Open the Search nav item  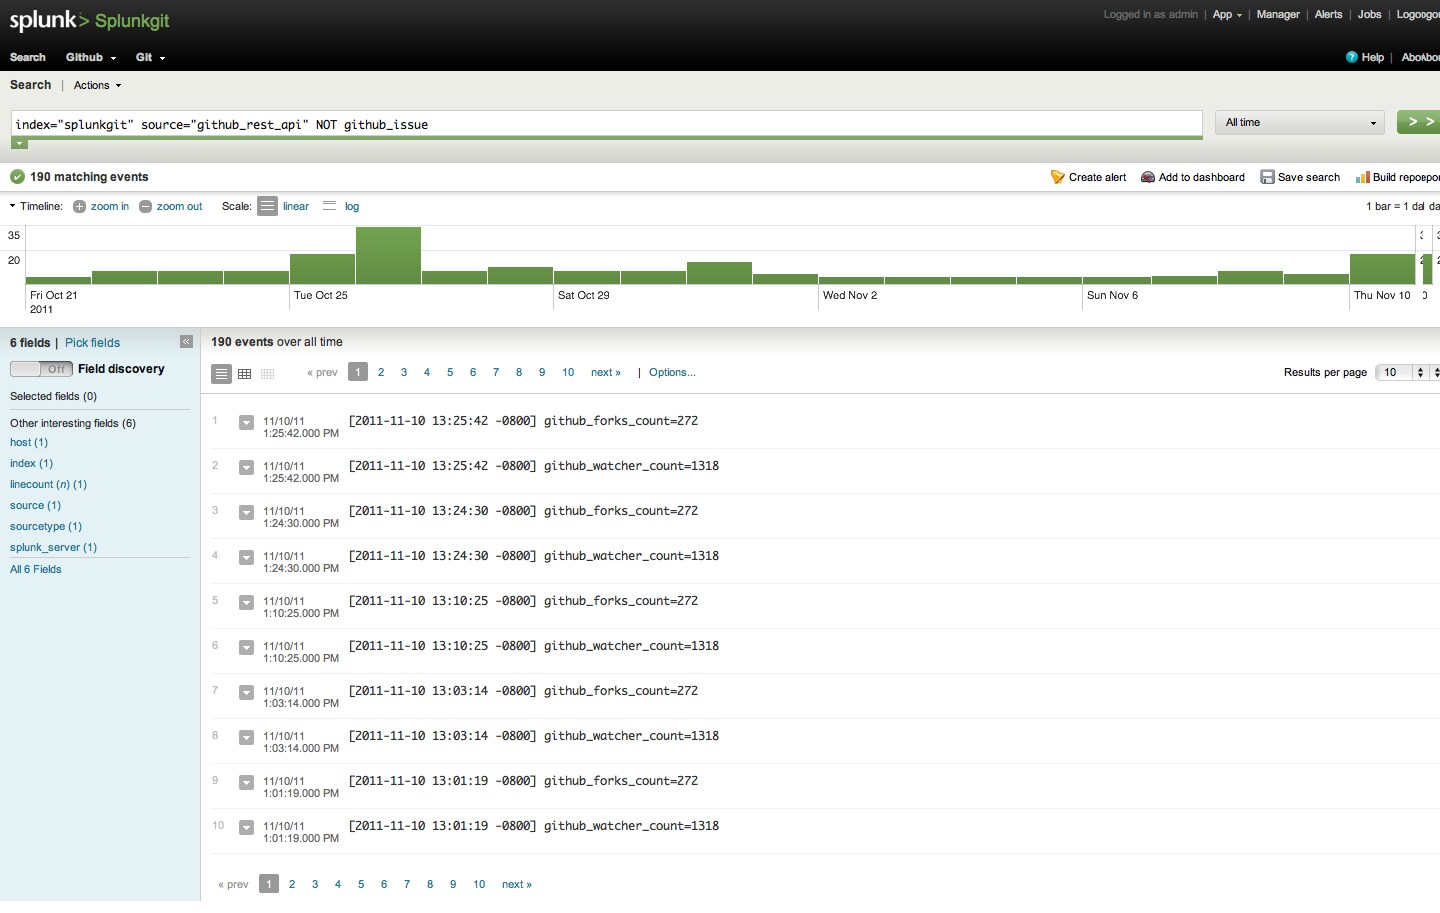tap(28, 57)
